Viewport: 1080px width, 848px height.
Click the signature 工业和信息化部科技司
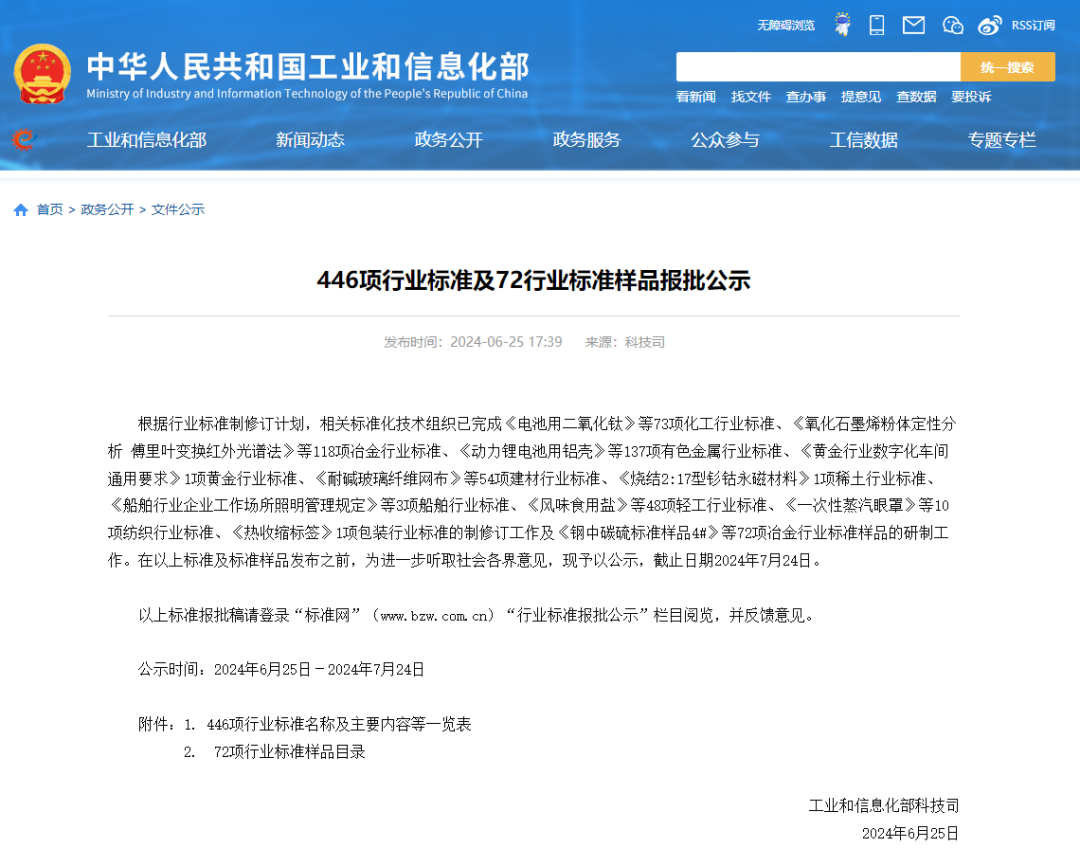point(884,805)
